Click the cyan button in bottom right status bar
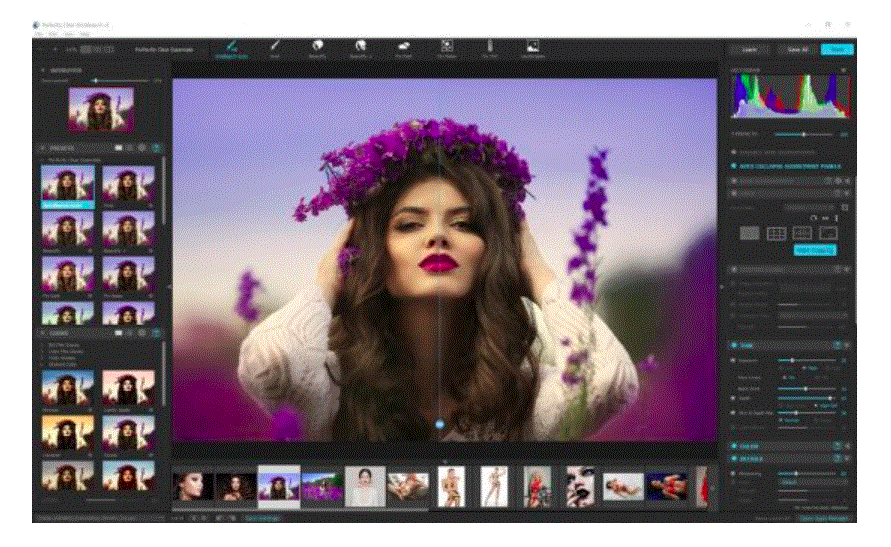Viewport: 891px width, 547px height. coord(824,518)
